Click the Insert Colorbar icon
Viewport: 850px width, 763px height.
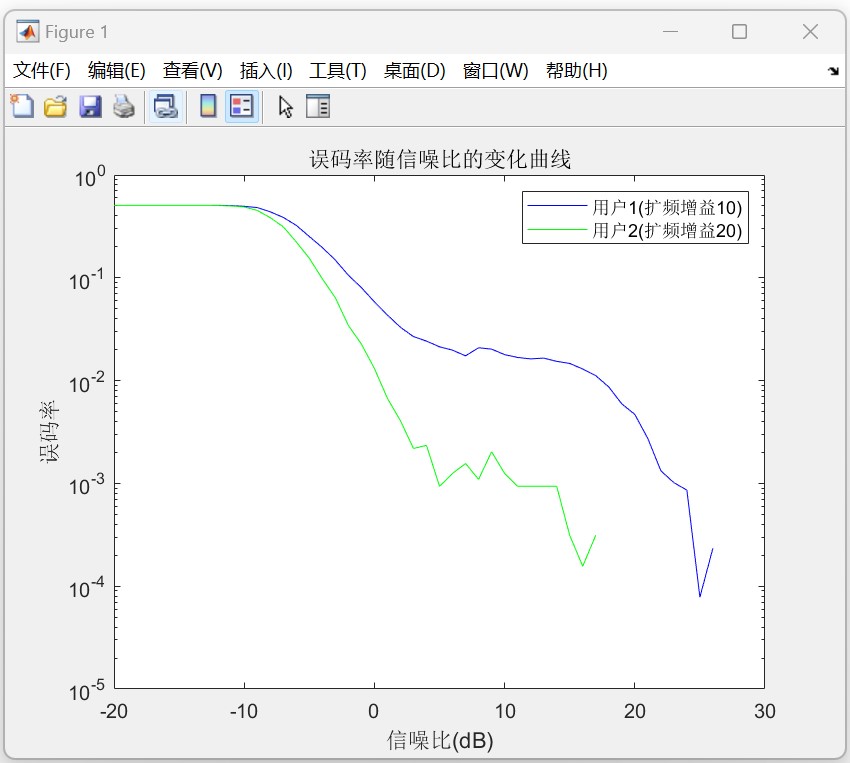coord(208,106)
